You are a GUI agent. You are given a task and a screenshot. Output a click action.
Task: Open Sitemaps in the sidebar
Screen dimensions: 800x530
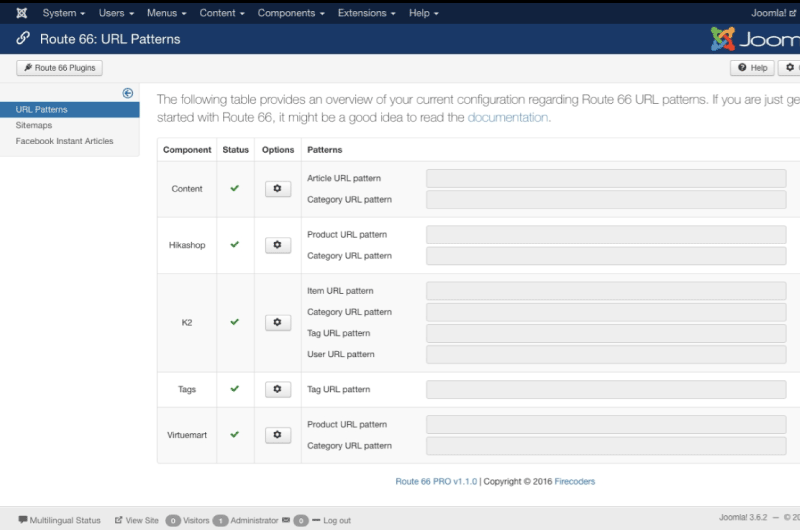[34, 125]
